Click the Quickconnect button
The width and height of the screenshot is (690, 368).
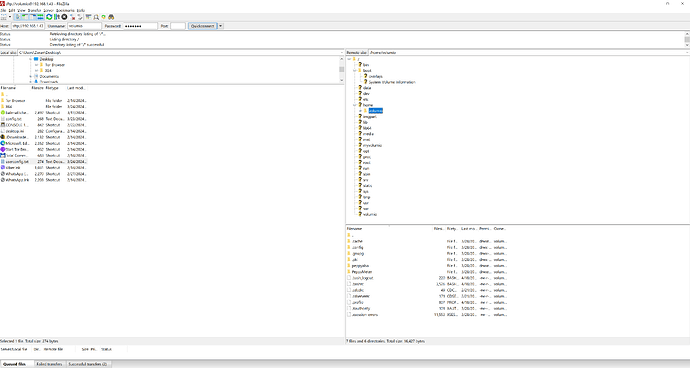(202, 26)
